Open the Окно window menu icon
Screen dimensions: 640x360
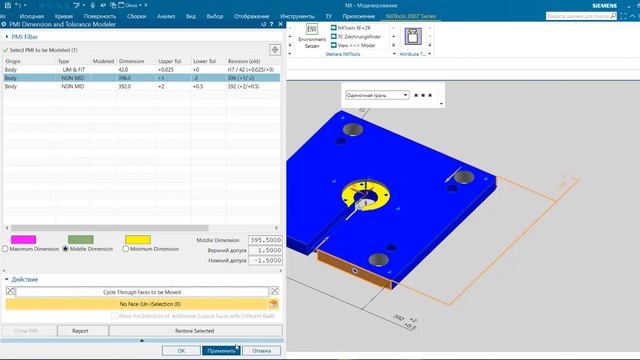pos(121,5)
